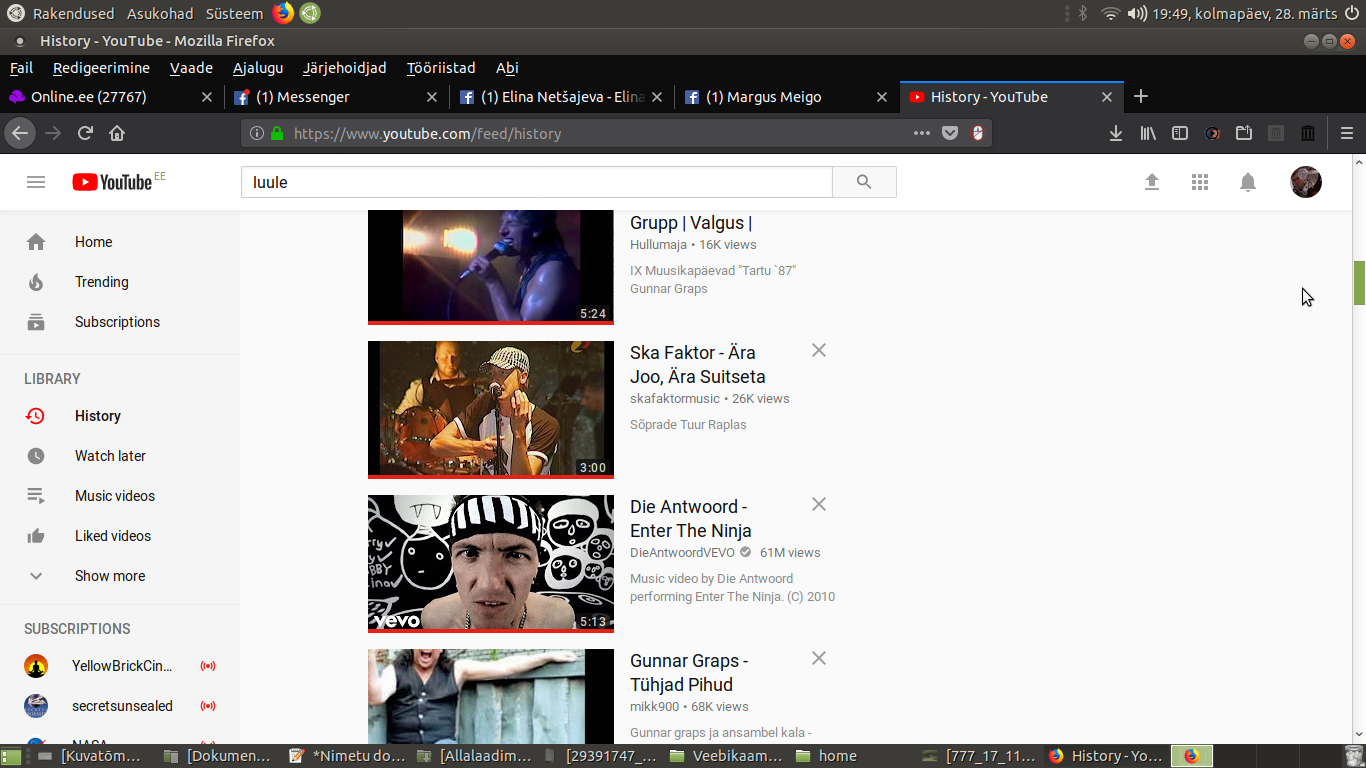Launch Firefox from top panel icon
1366x768 pixels.
pyautogui.click(x=283, y=13)
